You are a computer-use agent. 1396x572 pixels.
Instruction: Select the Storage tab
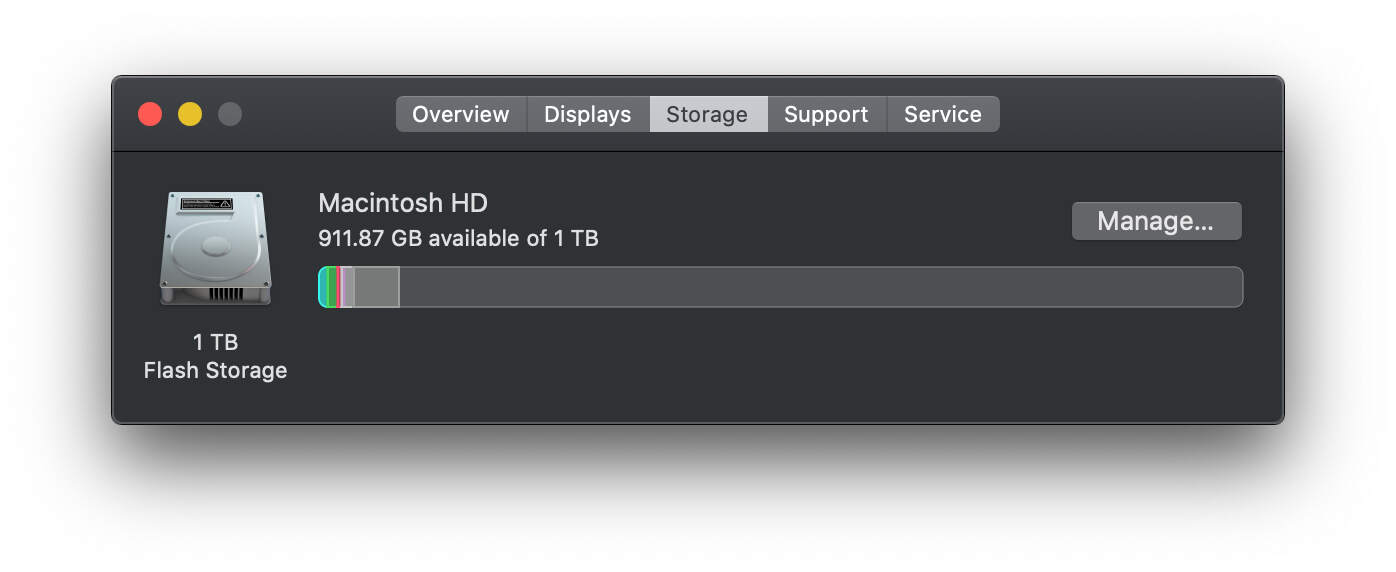[x=707, y=114]
